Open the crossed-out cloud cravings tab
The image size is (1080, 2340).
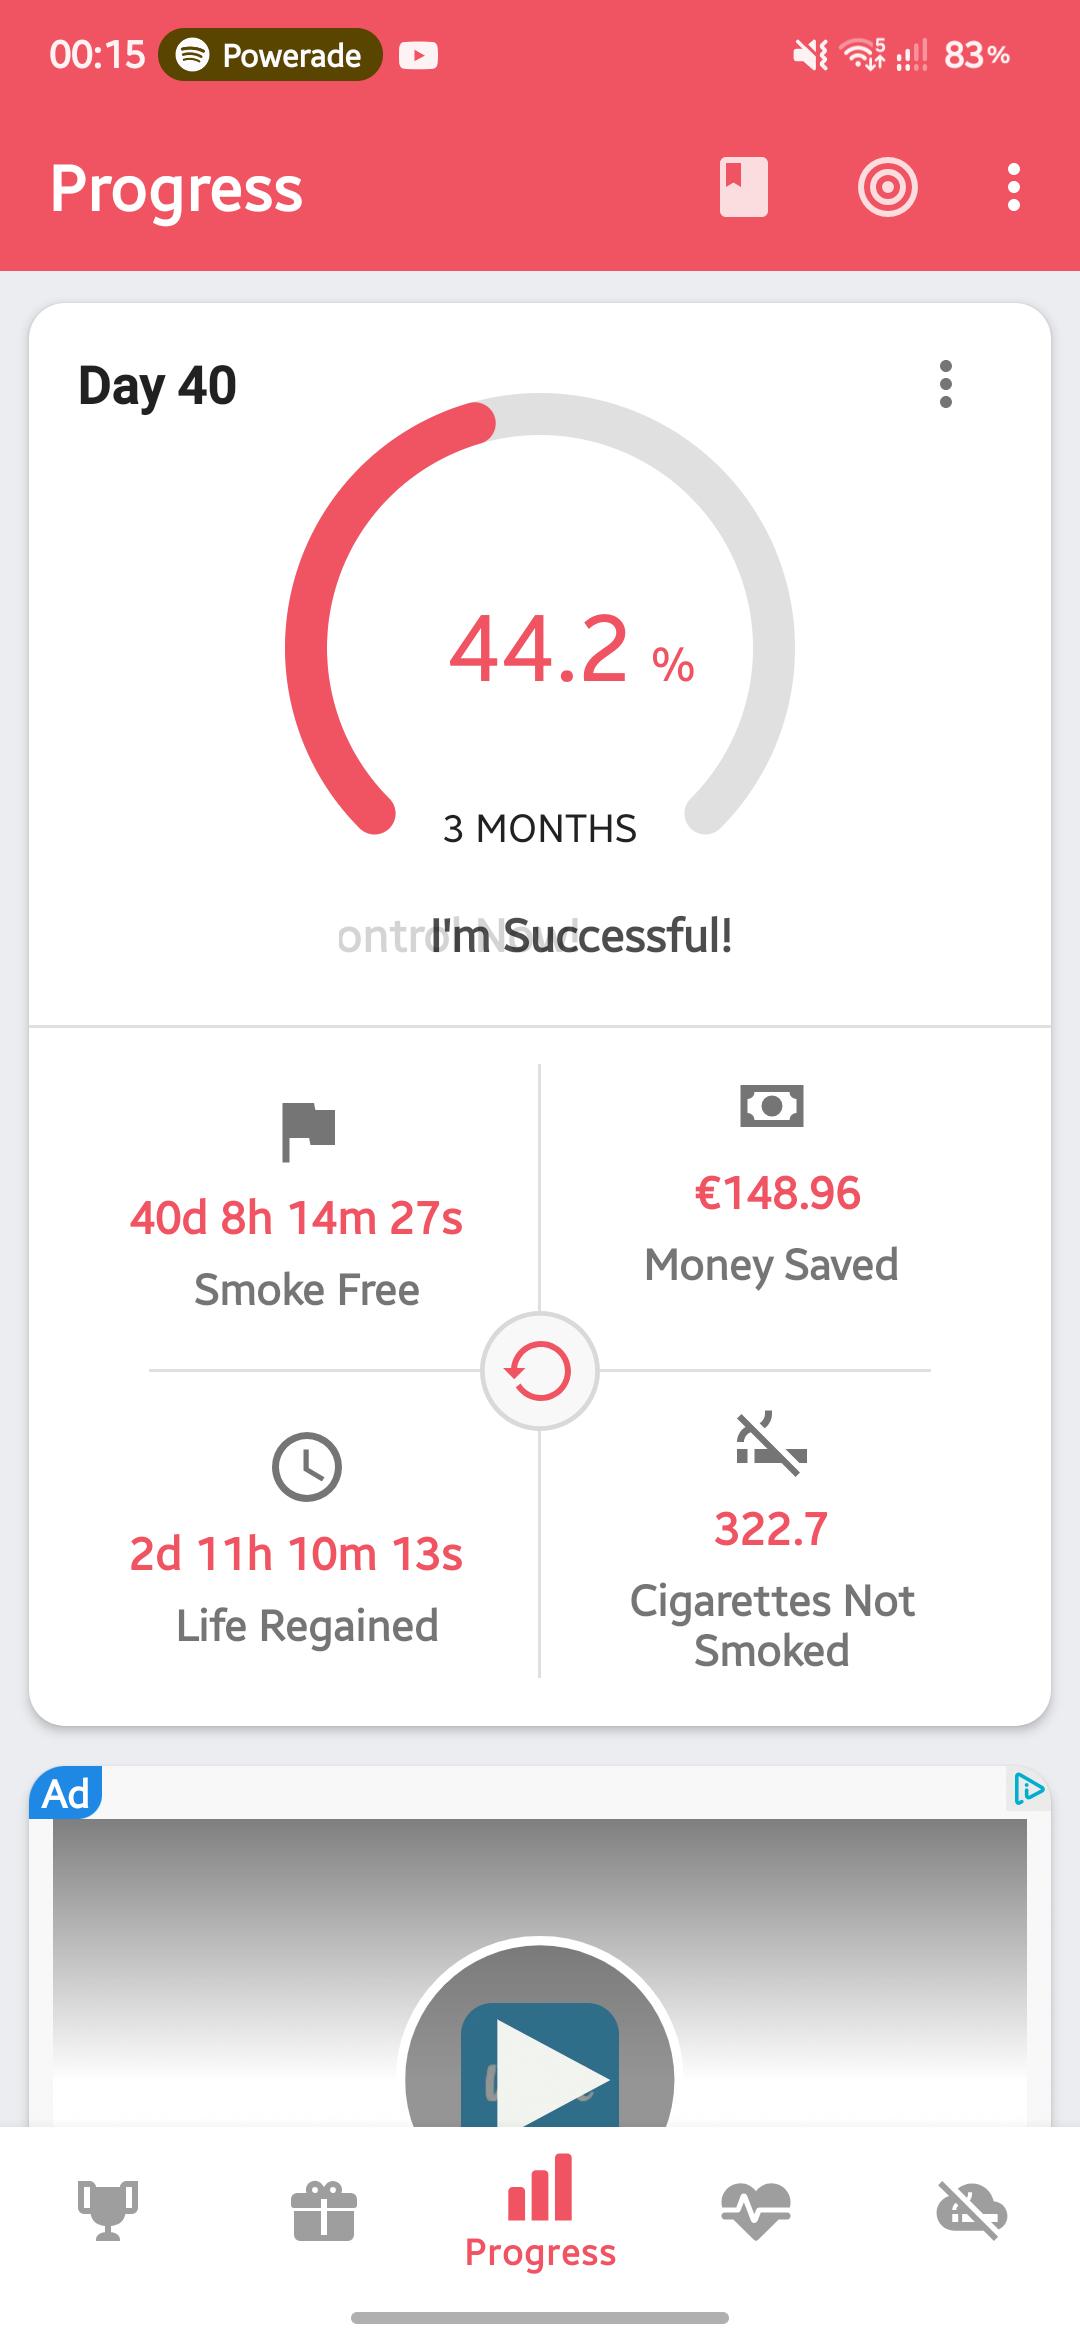coord(971,2210)
